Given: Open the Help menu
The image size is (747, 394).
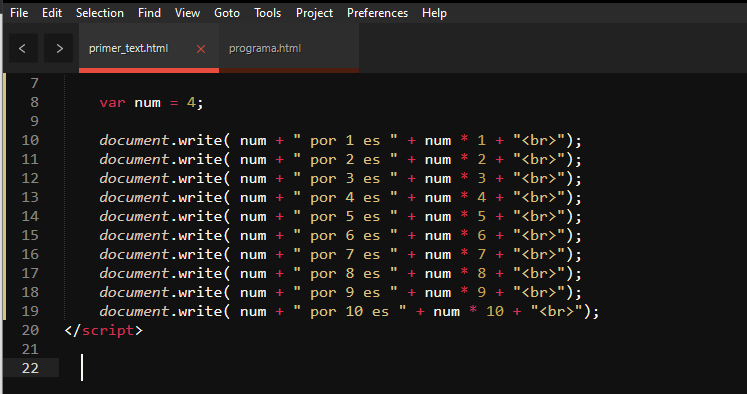Looking at the screenshot, I should click(x=434, y=13).
